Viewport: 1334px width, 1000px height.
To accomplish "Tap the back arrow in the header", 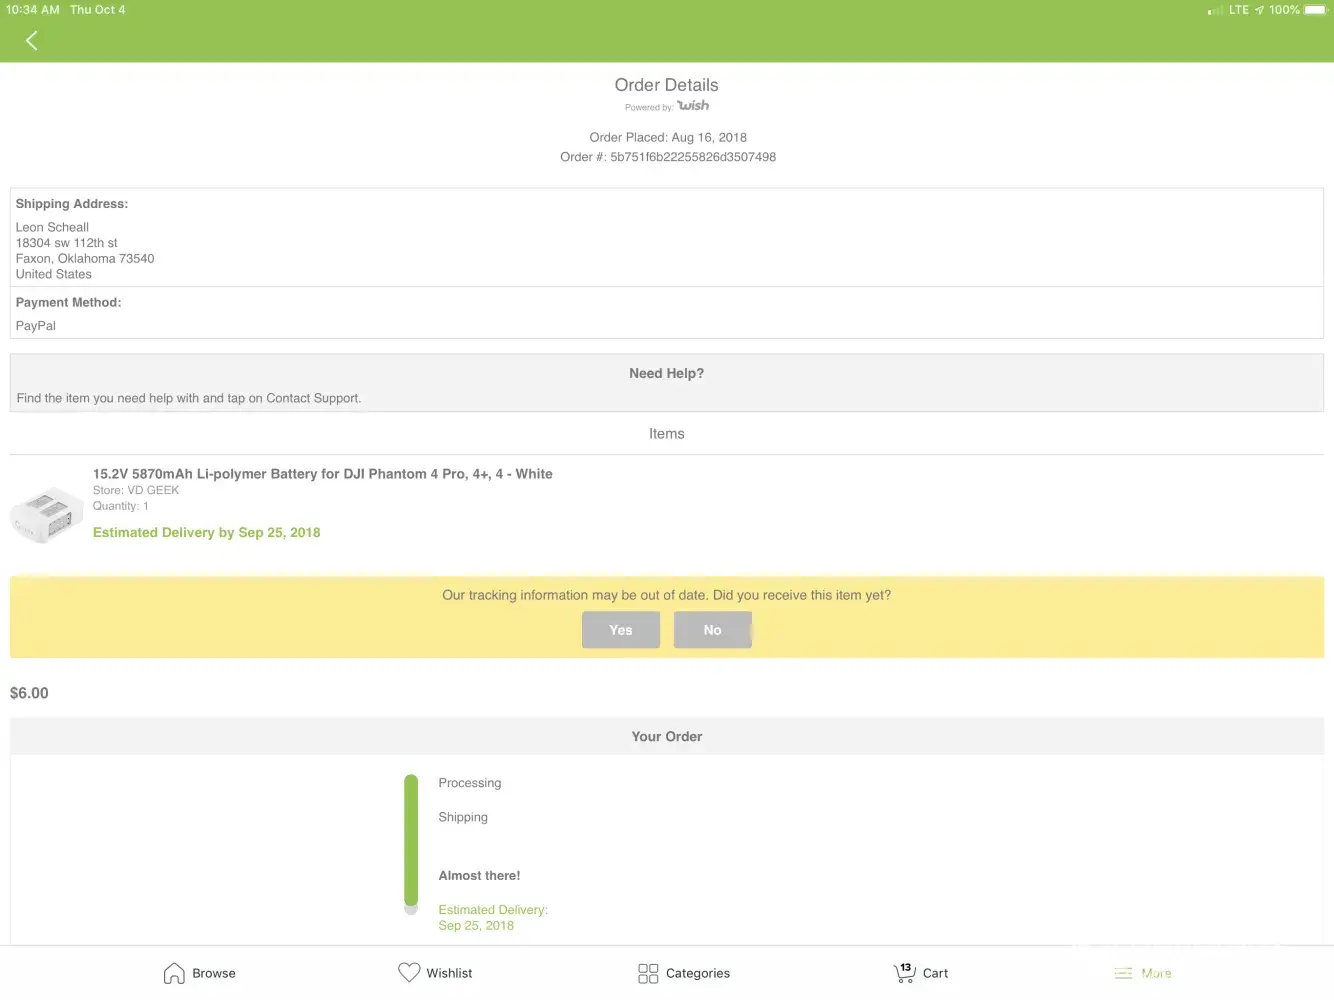I will 32,41.
